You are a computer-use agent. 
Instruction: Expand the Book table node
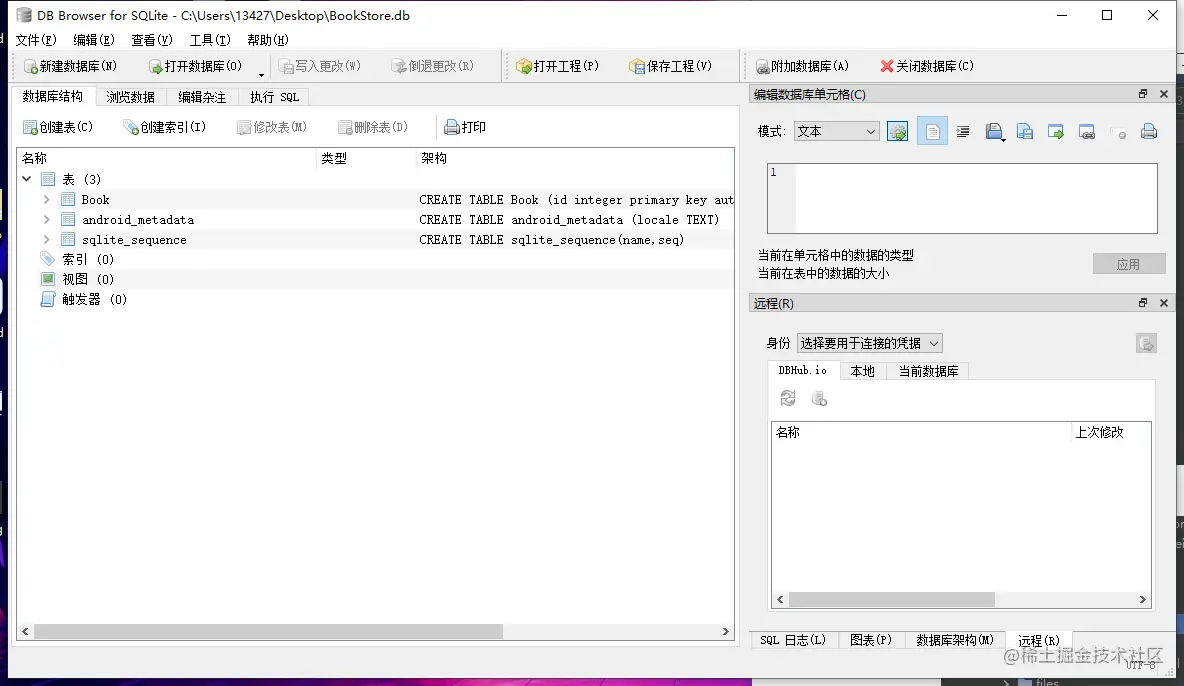pyautogui.click(x=47, y=199)
